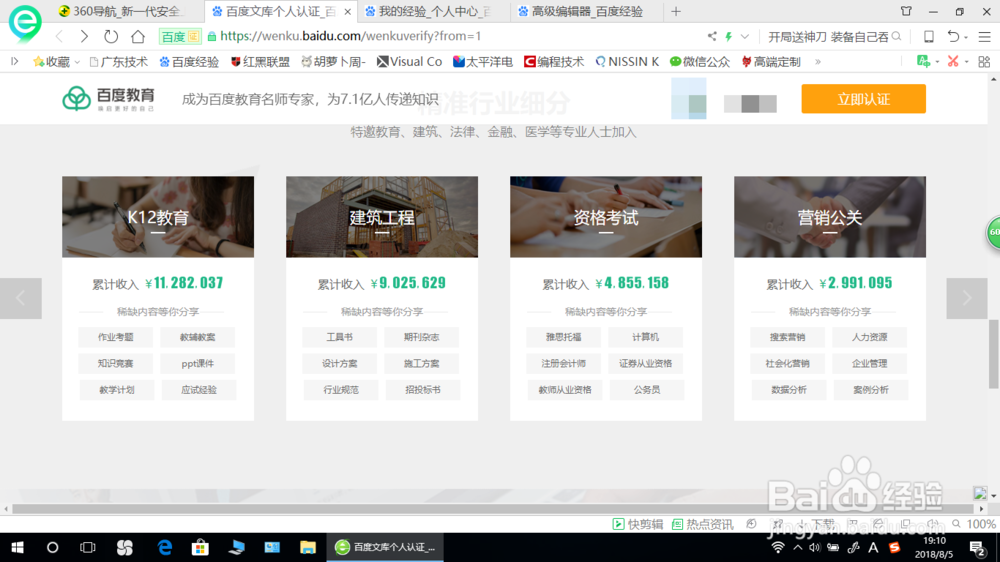This screenshot has width=1000, height=562.
Task: Expand more bookmarks with the double-chevron
Action: (x=818, y=62)
